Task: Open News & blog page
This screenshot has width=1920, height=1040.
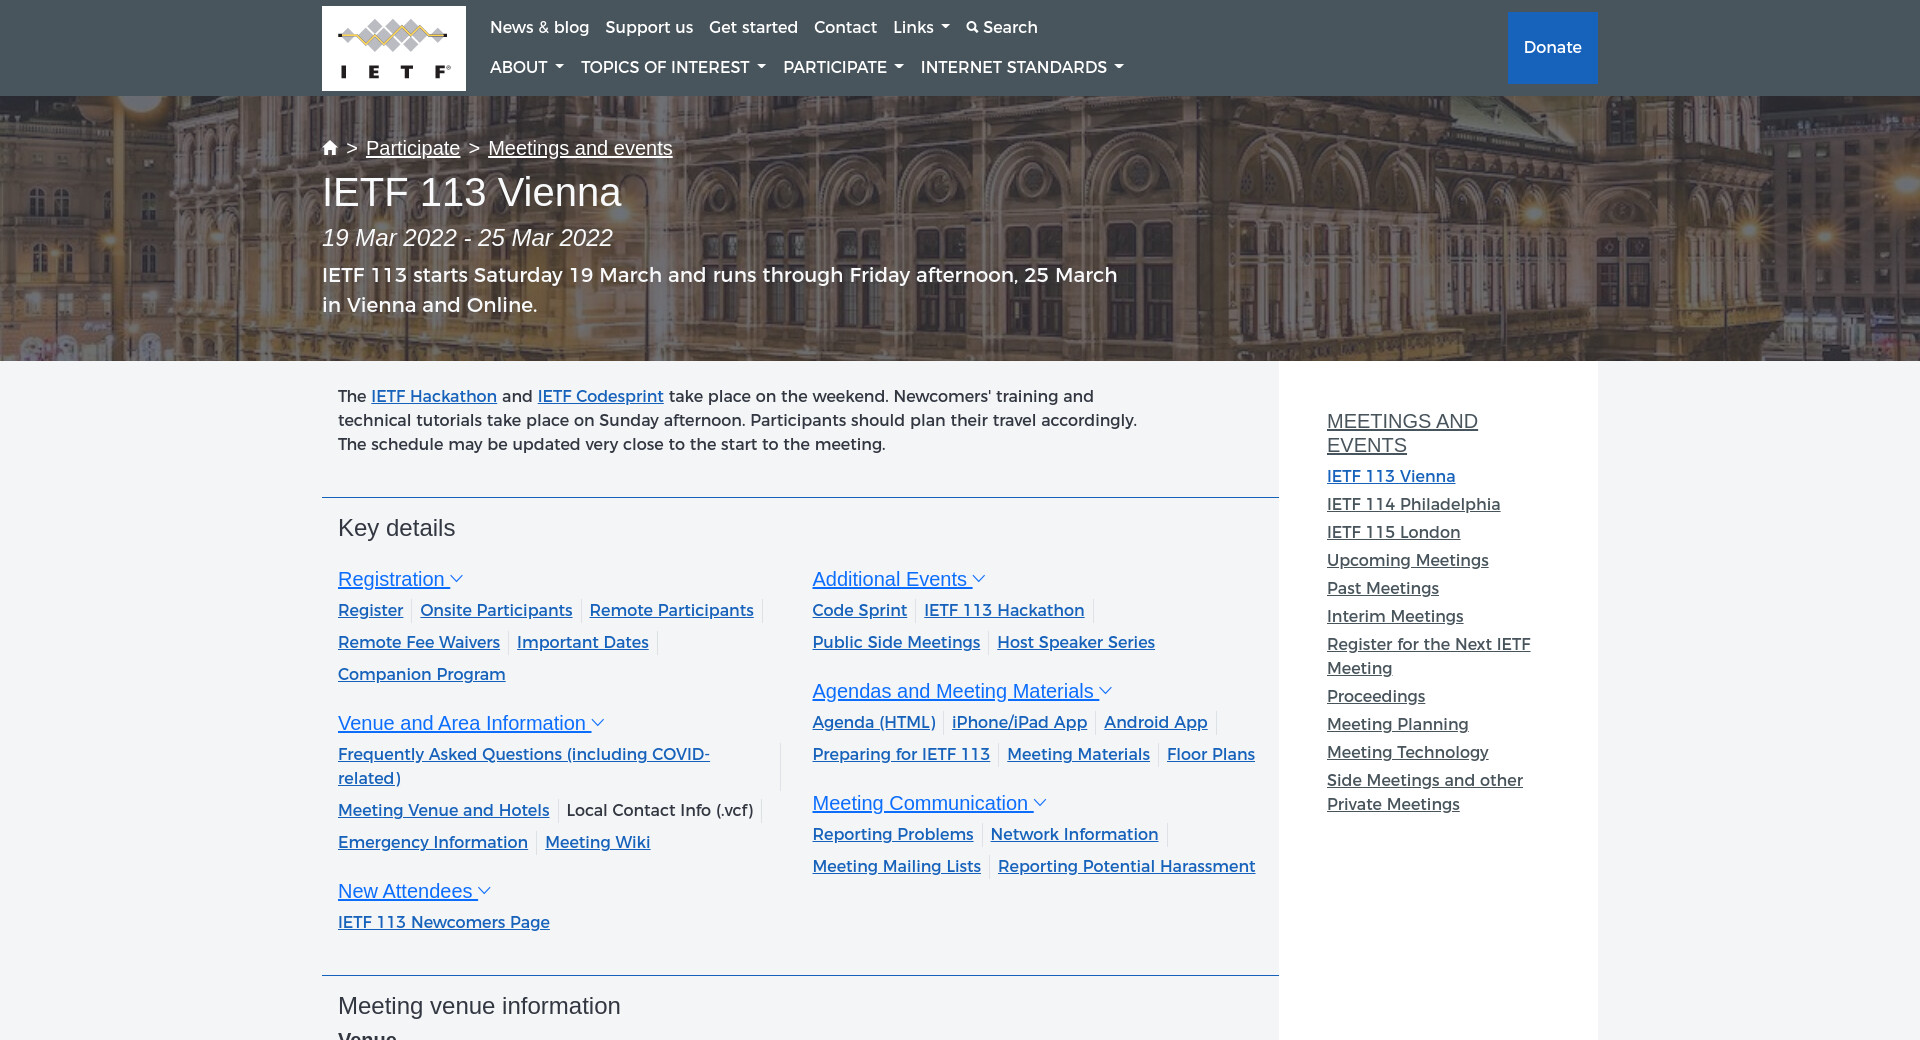Action: coord(539,27)
